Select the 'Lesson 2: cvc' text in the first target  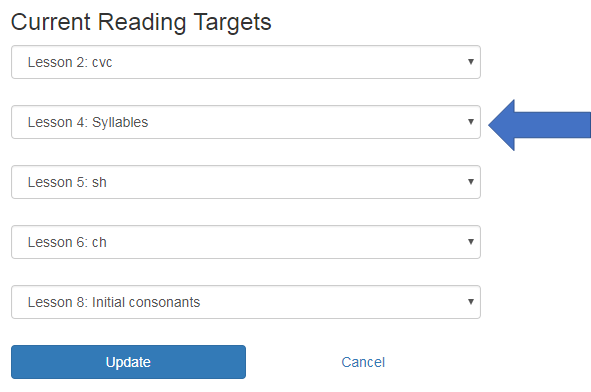[x=70, y=62]
